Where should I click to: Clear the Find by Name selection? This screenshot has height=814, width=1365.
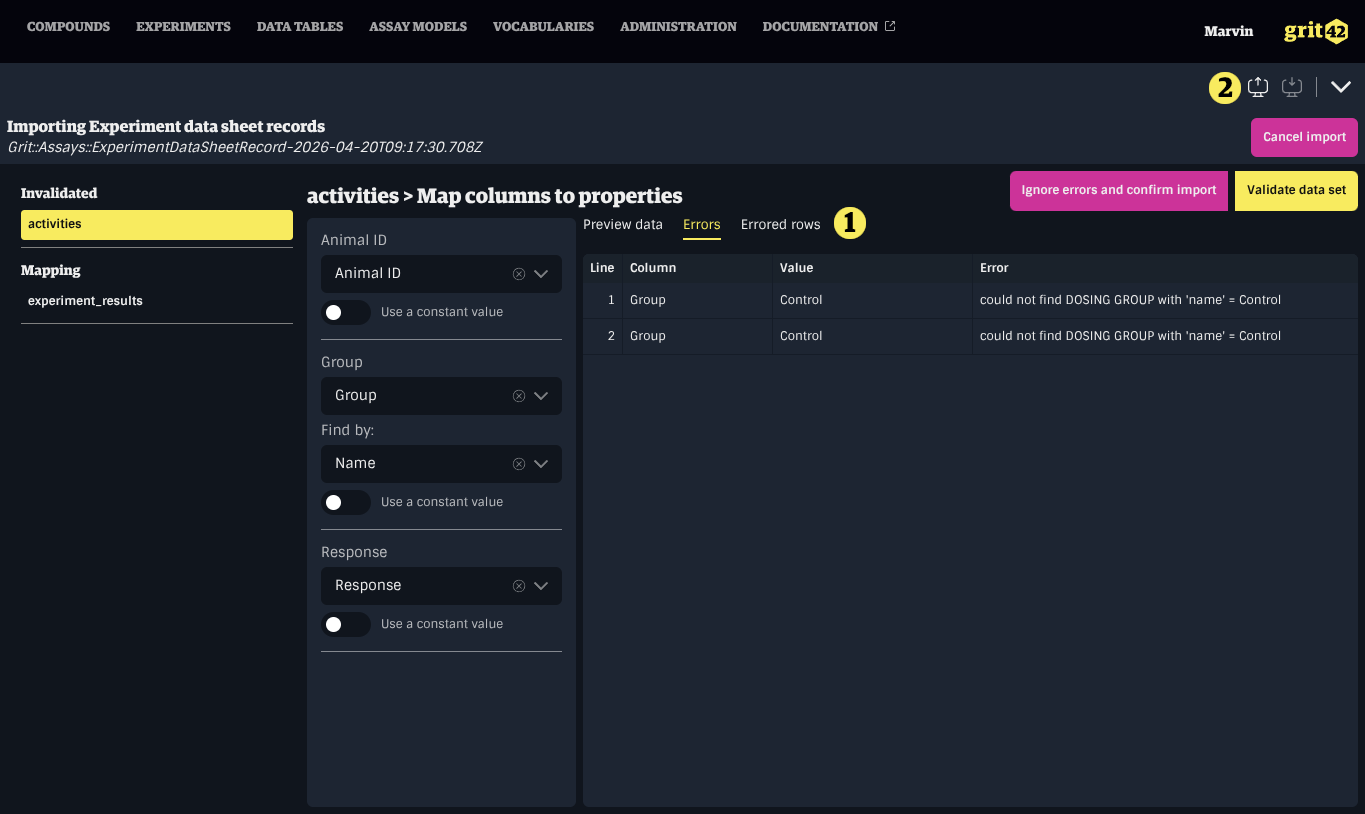(x=519, y=464)
